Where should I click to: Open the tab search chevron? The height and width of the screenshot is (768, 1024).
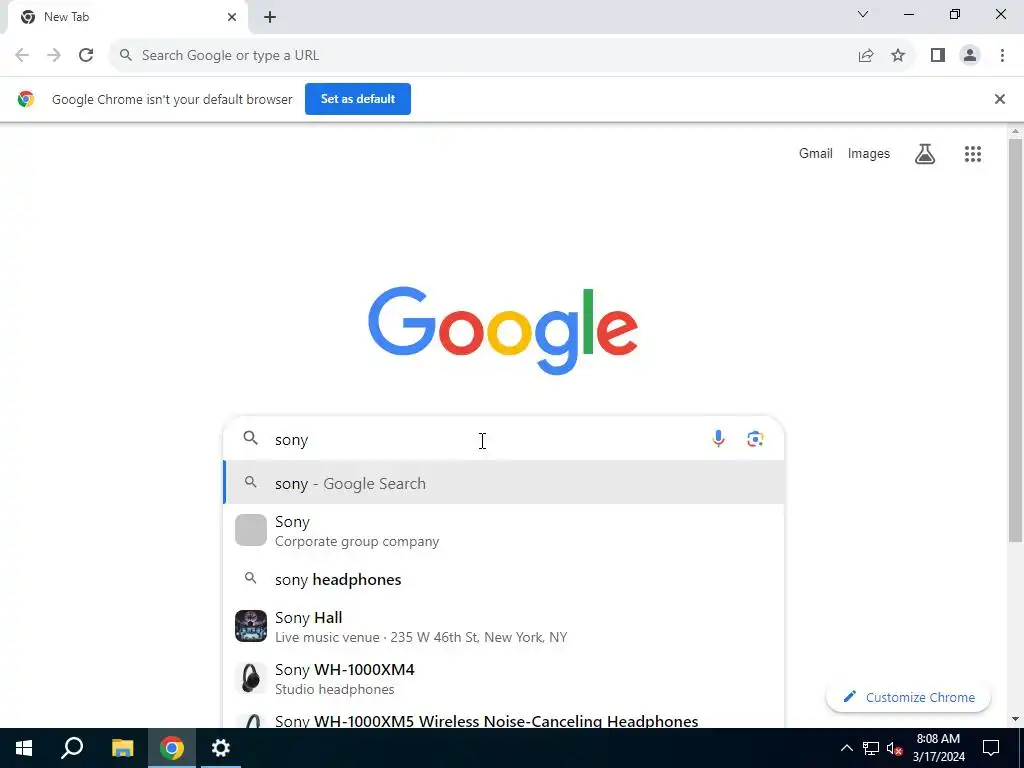tap(863, 14)
